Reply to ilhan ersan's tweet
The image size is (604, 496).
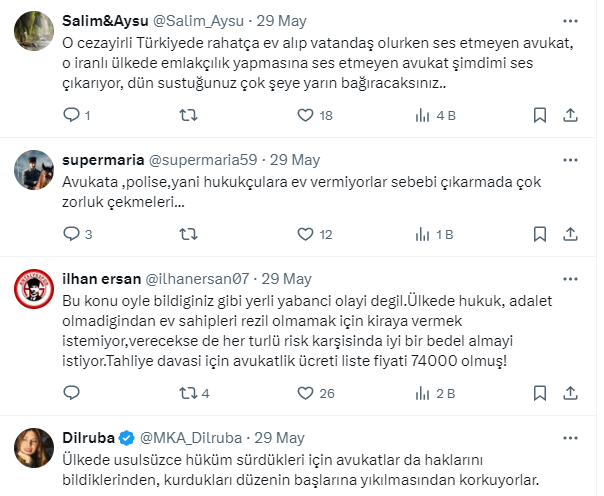coord(71,393)
